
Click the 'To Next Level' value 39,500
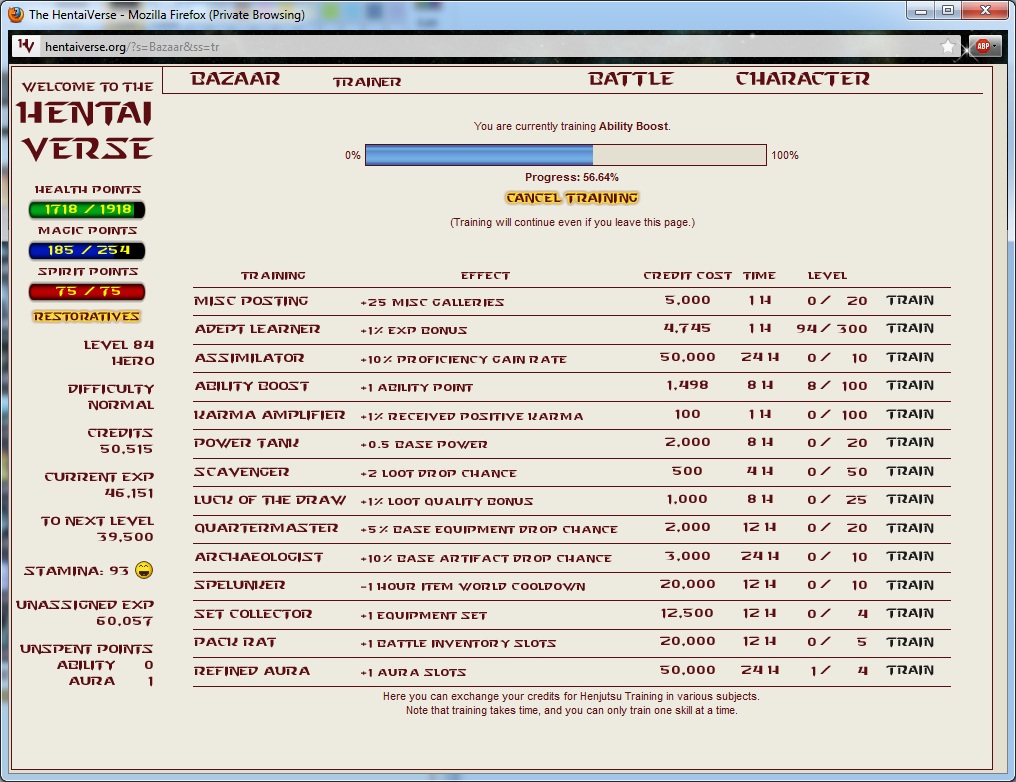pyautogui.click(x=125, y=536)
